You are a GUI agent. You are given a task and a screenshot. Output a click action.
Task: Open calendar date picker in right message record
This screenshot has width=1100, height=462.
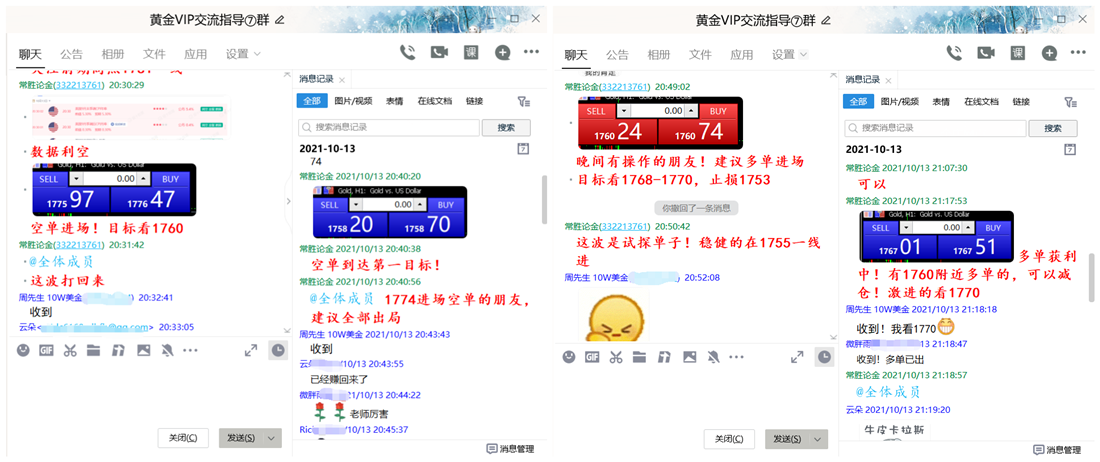click(x=1069, y=149)
